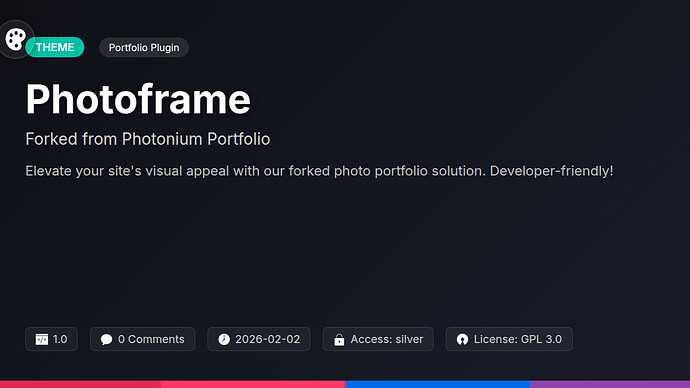Click the license logo icon

(462, 339)
